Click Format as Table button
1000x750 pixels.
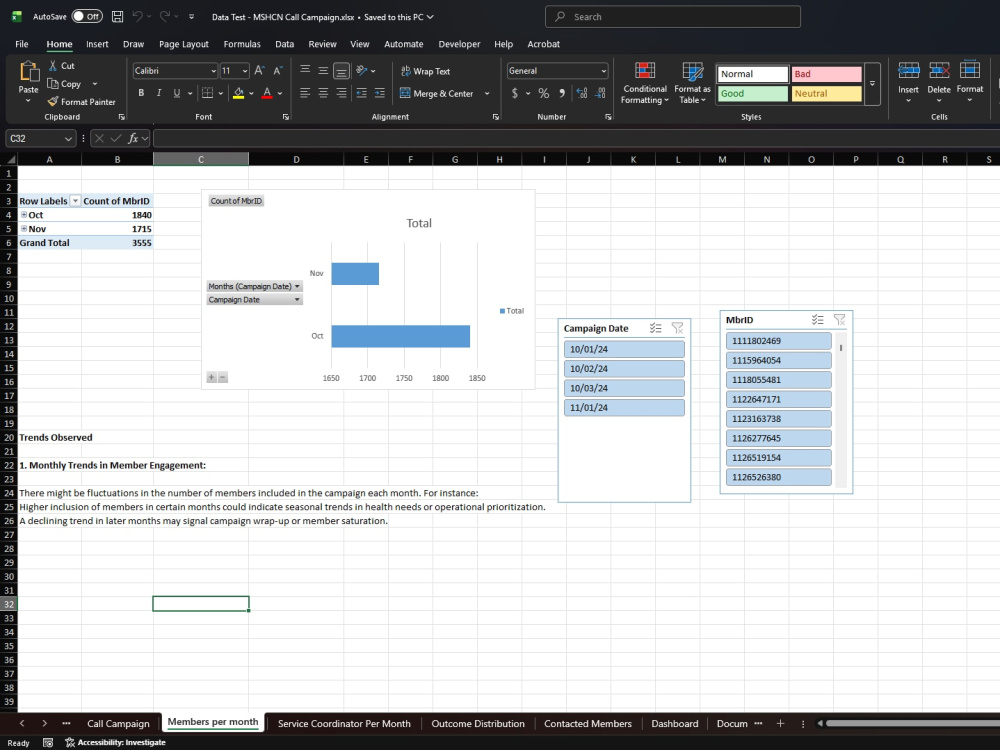[x=692, y=83]
